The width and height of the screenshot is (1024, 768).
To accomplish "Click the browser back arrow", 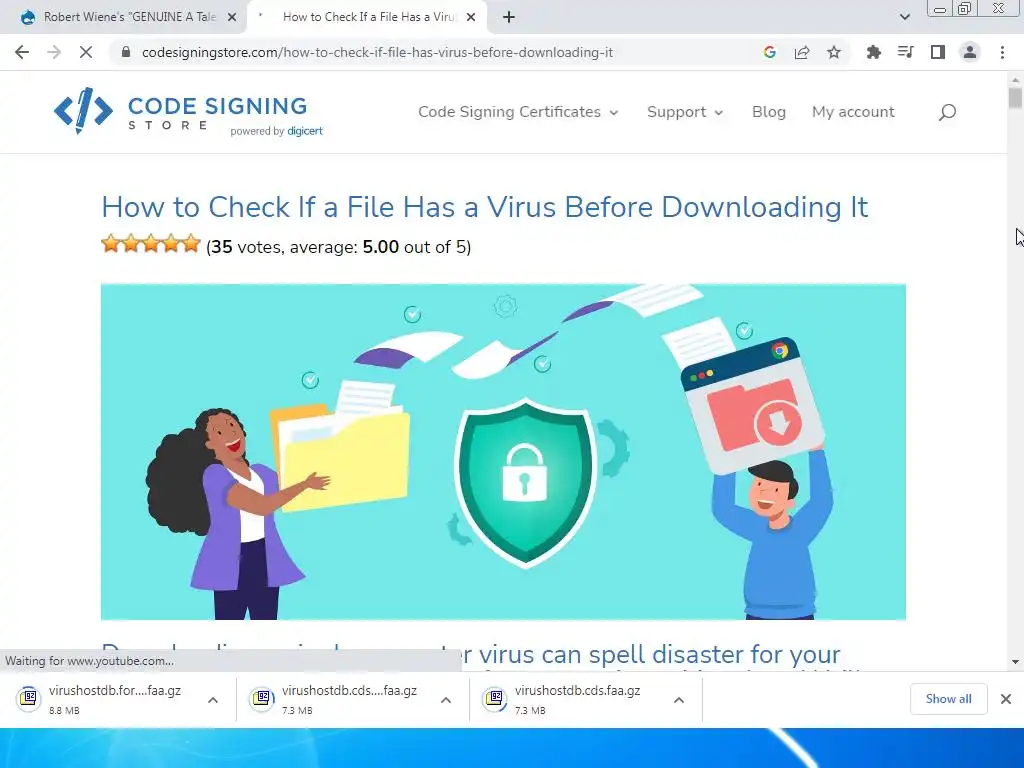I will pyautogui.click(x=22, y=52).
